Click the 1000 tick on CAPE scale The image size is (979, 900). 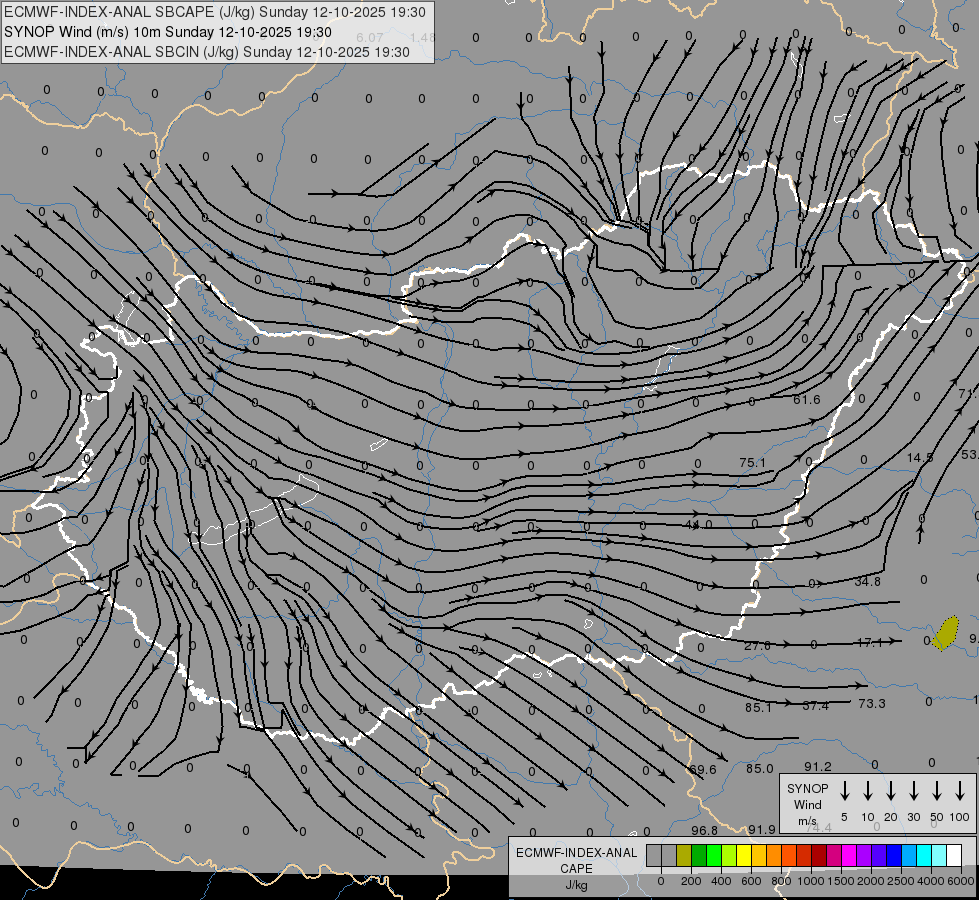coord(811,881)
